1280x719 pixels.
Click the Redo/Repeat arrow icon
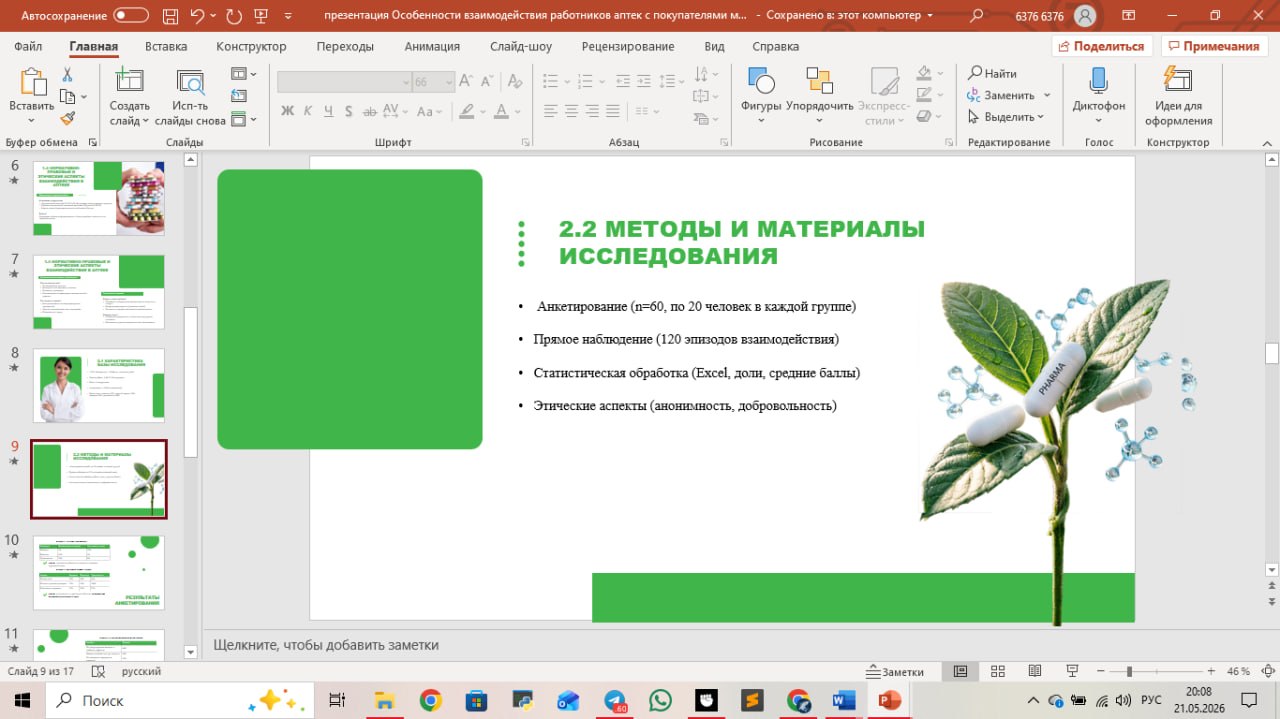234,15
